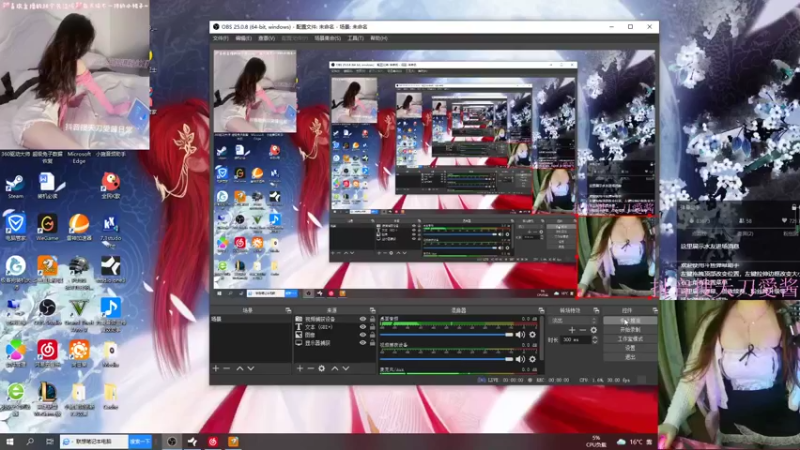This screenshot has width=800, height=450.
Task: Mute the 桌面音频 mixer channel
Action: pyautogui.click(x=520, y=335)
